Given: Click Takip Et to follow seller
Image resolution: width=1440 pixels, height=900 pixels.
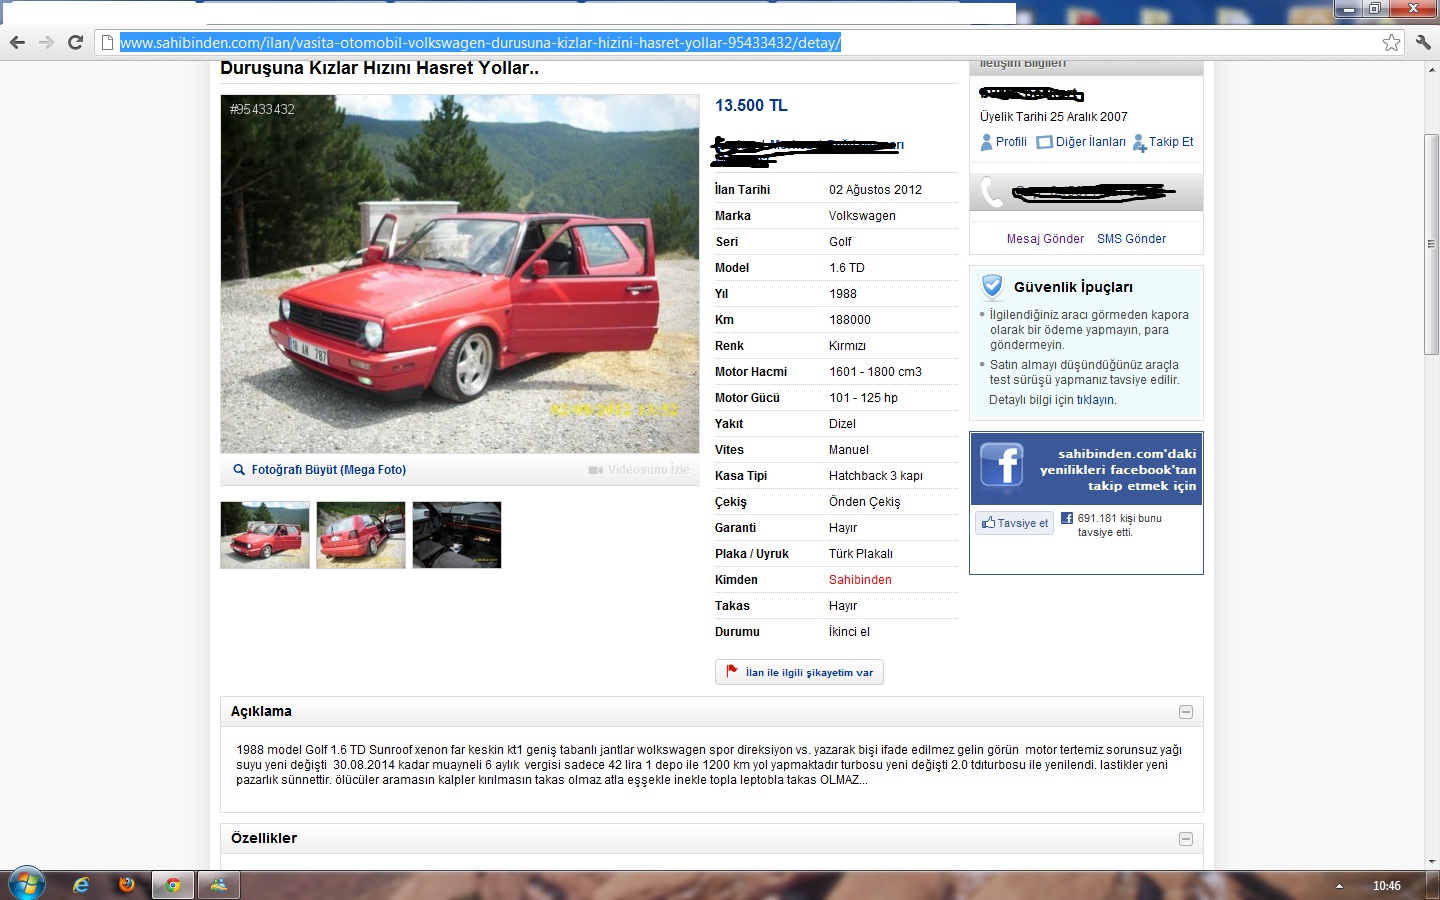Looking at the screenshot, I should 1171,142.
